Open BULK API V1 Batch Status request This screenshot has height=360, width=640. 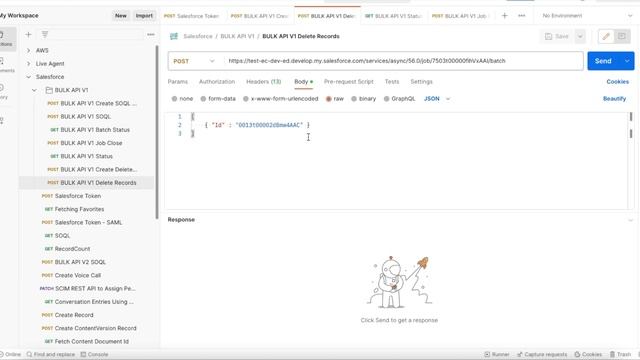[x=90, y=130]
